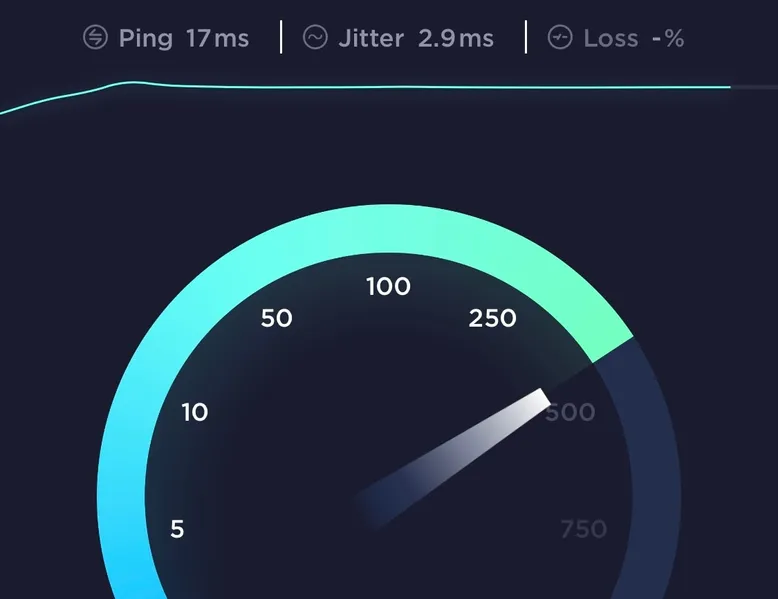Click the 250 mark on the gauge
Image resolution: width=778 pixels, height=599 pixels.
pyautogui.click(x=492, y=318)
